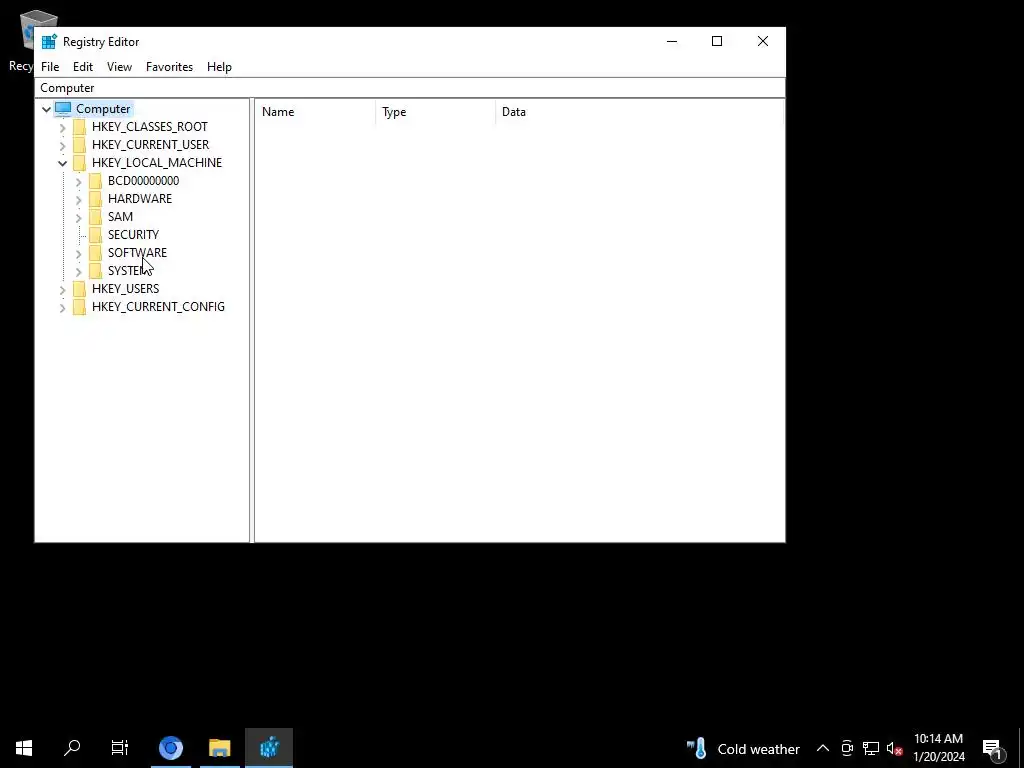The height and width of the screenshot is (768, 1024).
Task: Collapse the Computer root node
Action: (46, 109)
